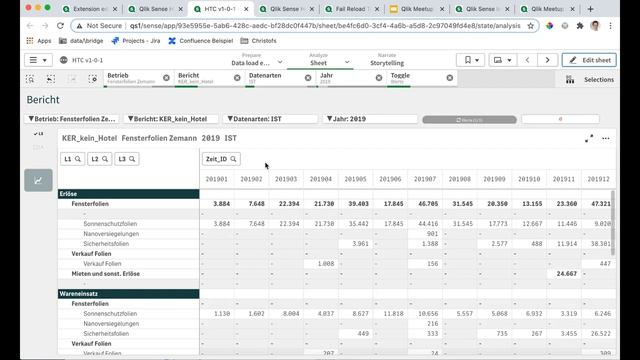The height and width of the screenshot is (360, 640).
Task: Click the vertical table scrollbar
Action: coord(613,222)
